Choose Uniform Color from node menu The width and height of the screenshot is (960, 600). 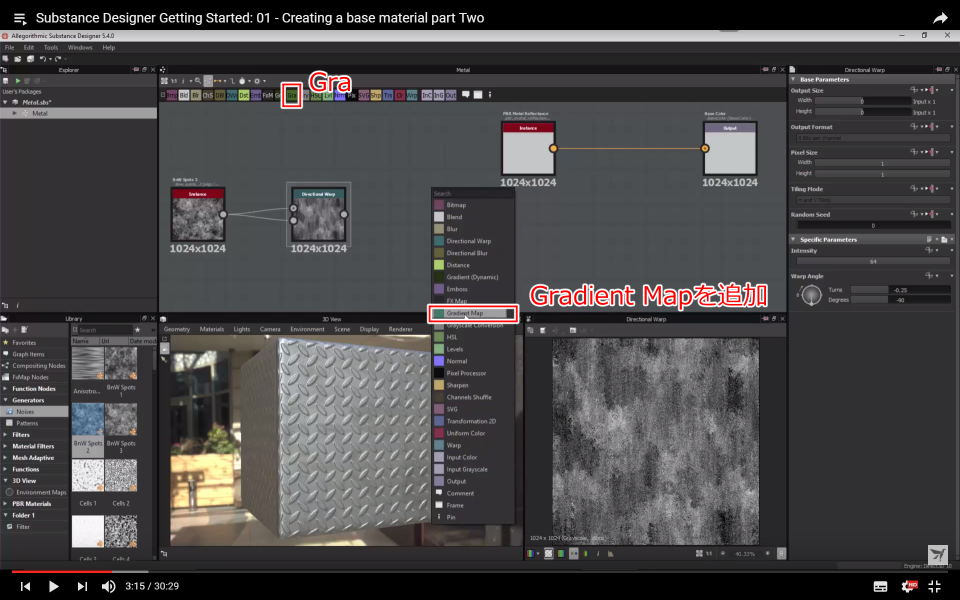(473, 433)
